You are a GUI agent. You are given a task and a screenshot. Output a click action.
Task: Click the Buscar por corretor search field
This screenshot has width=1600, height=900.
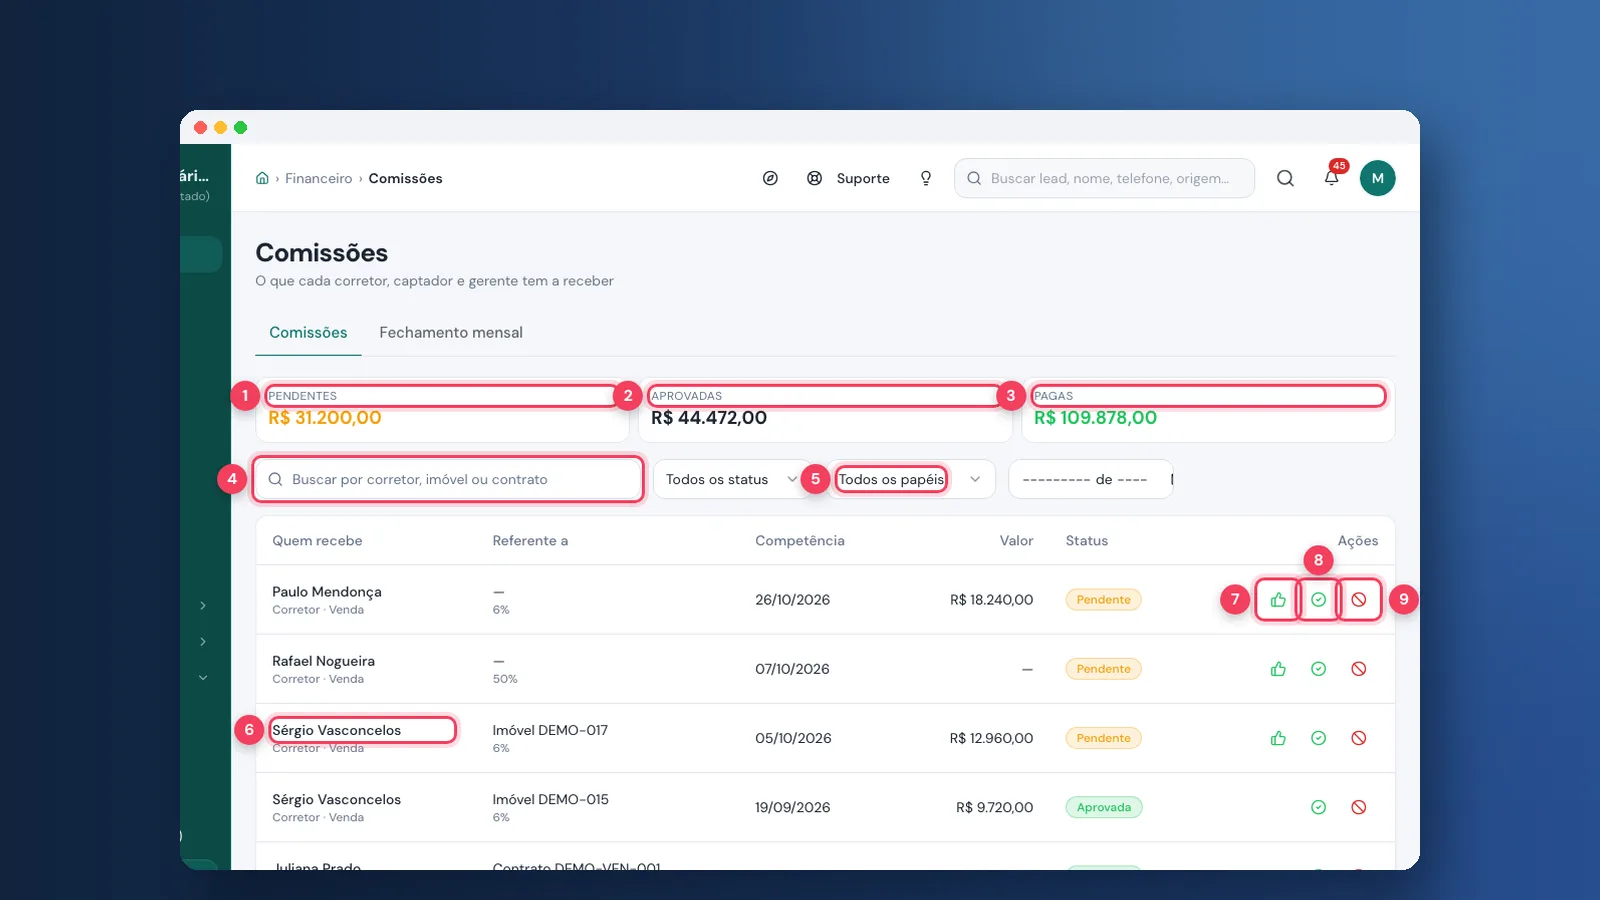pyautogui.click(x=448, y=479)
